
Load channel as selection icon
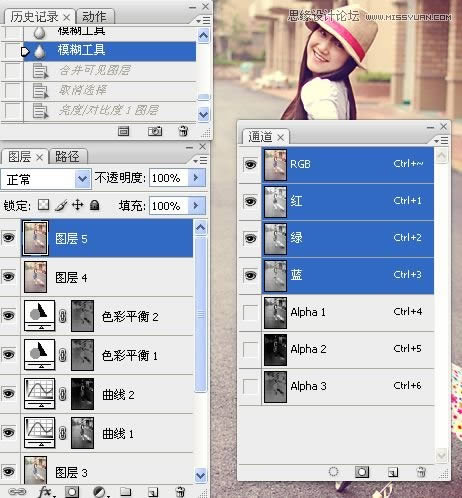333,472
